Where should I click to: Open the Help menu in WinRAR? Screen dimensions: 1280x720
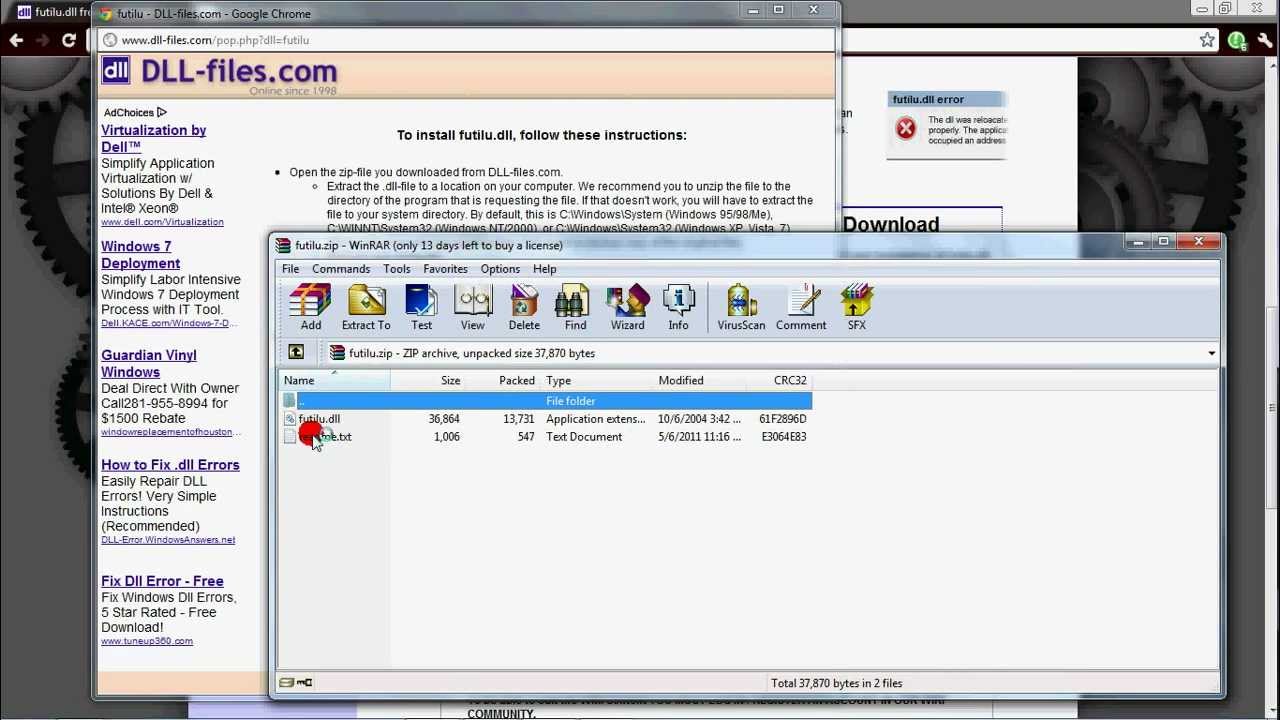[544, 269]
